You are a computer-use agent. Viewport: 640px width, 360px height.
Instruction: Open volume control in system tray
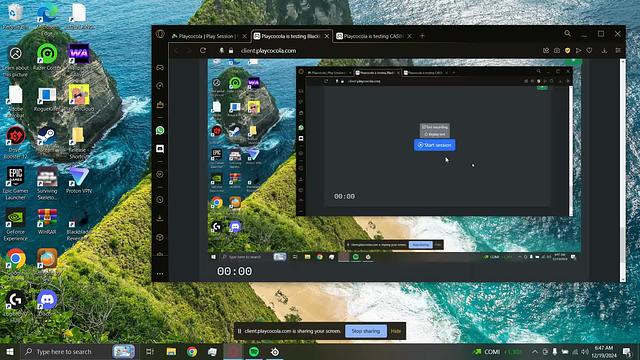point(585,351)
